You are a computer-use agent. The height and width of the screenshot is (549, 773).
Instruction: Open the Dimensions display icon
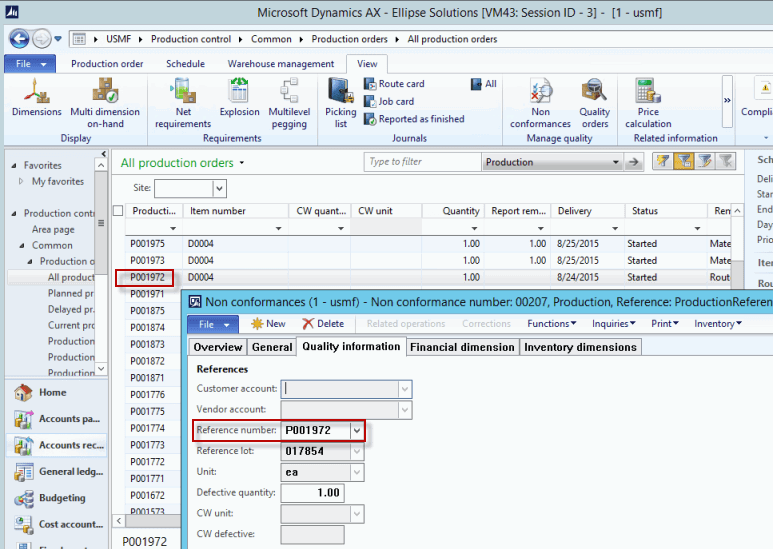point(36,98)
